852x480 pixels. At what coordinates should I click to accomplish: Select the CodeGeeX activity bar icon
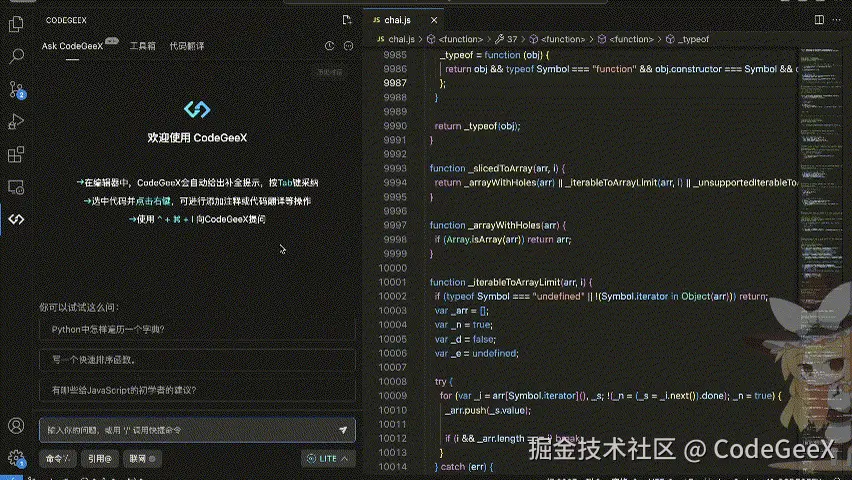(x=16, y=219)
